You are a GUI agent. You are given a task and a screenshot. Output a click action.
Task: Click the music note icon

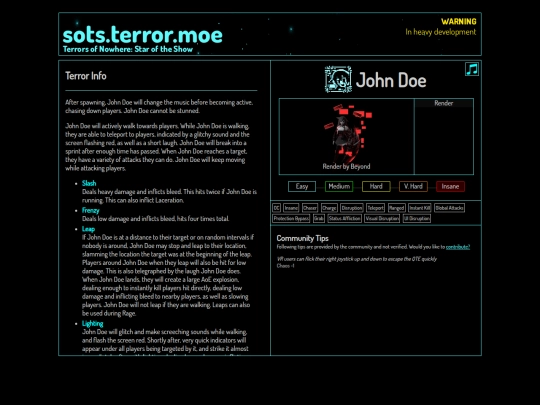pyautogui.click(x=472, y=69)
